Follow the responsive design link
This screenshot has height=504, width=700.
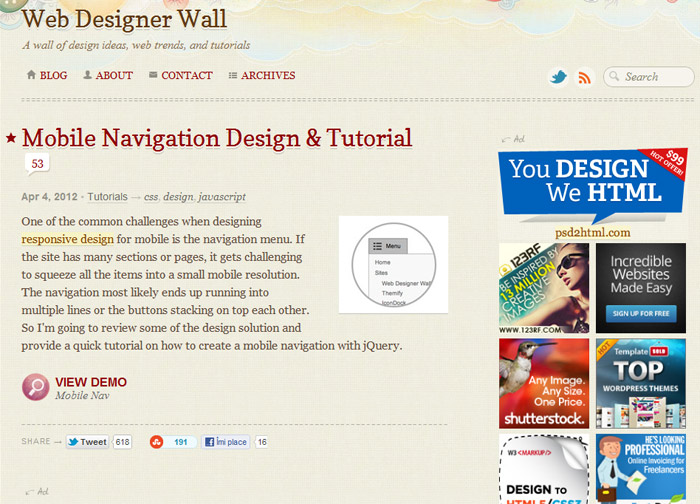[67, 239]
